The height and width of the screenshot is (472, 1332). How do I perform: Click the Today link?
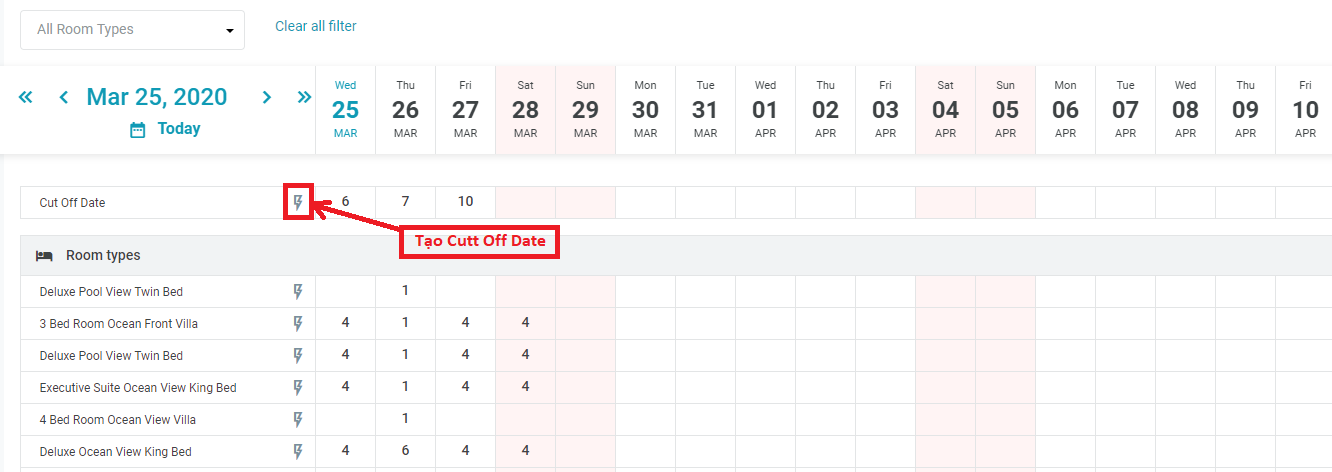pyautogui.click(x=179, y=129)
